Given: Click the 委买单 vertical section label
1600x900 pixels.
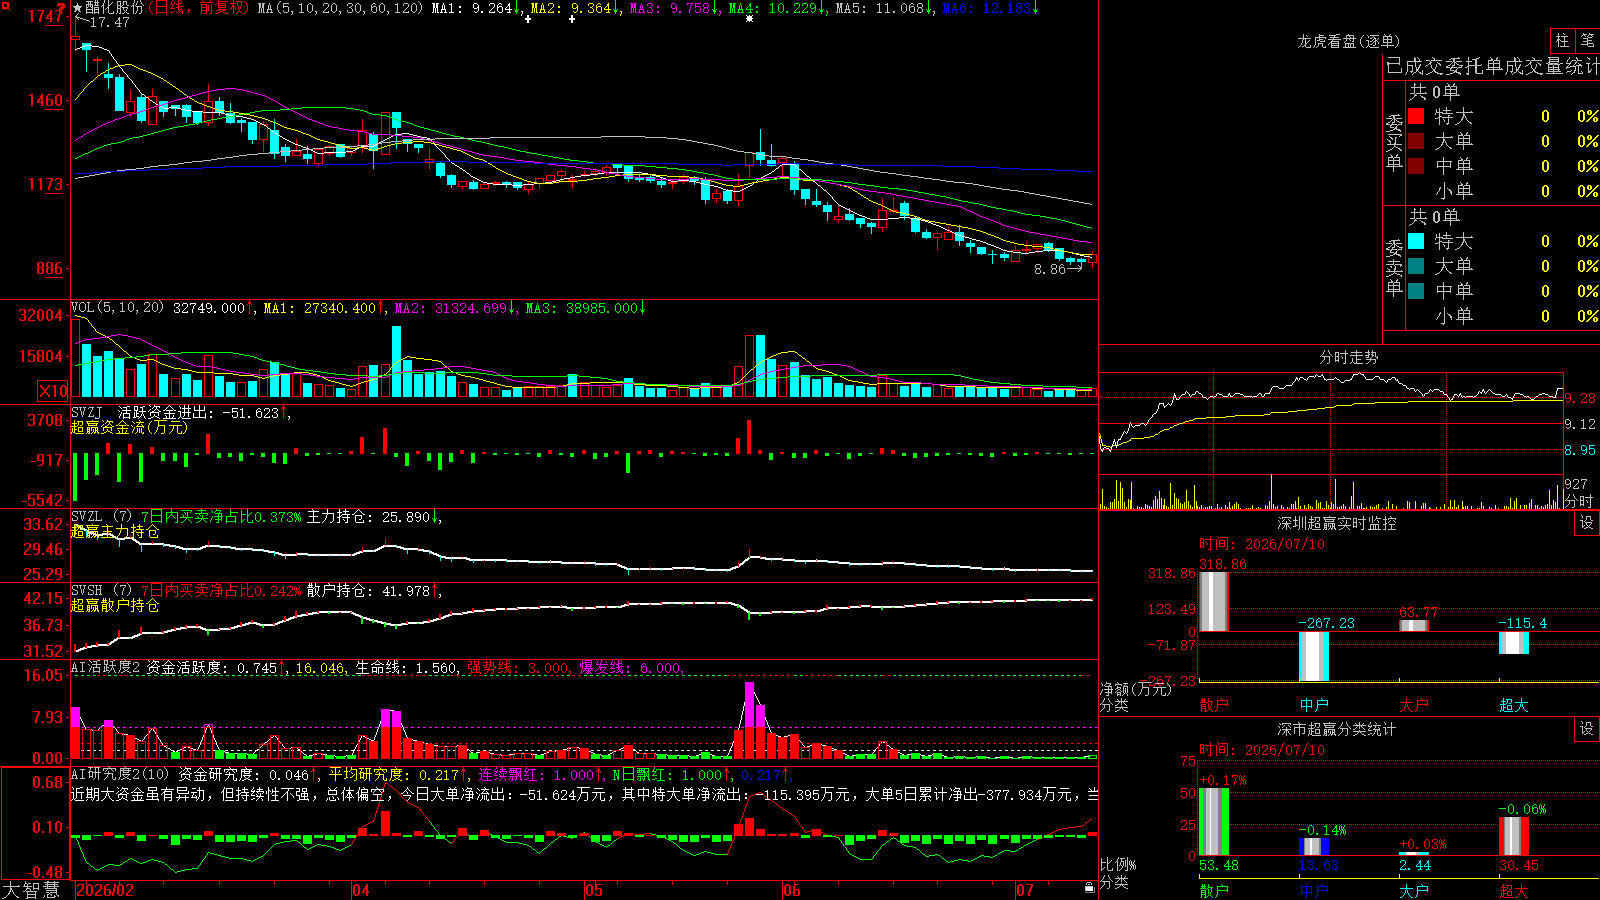Looking at the screenshot, I should pos(1394,142).
